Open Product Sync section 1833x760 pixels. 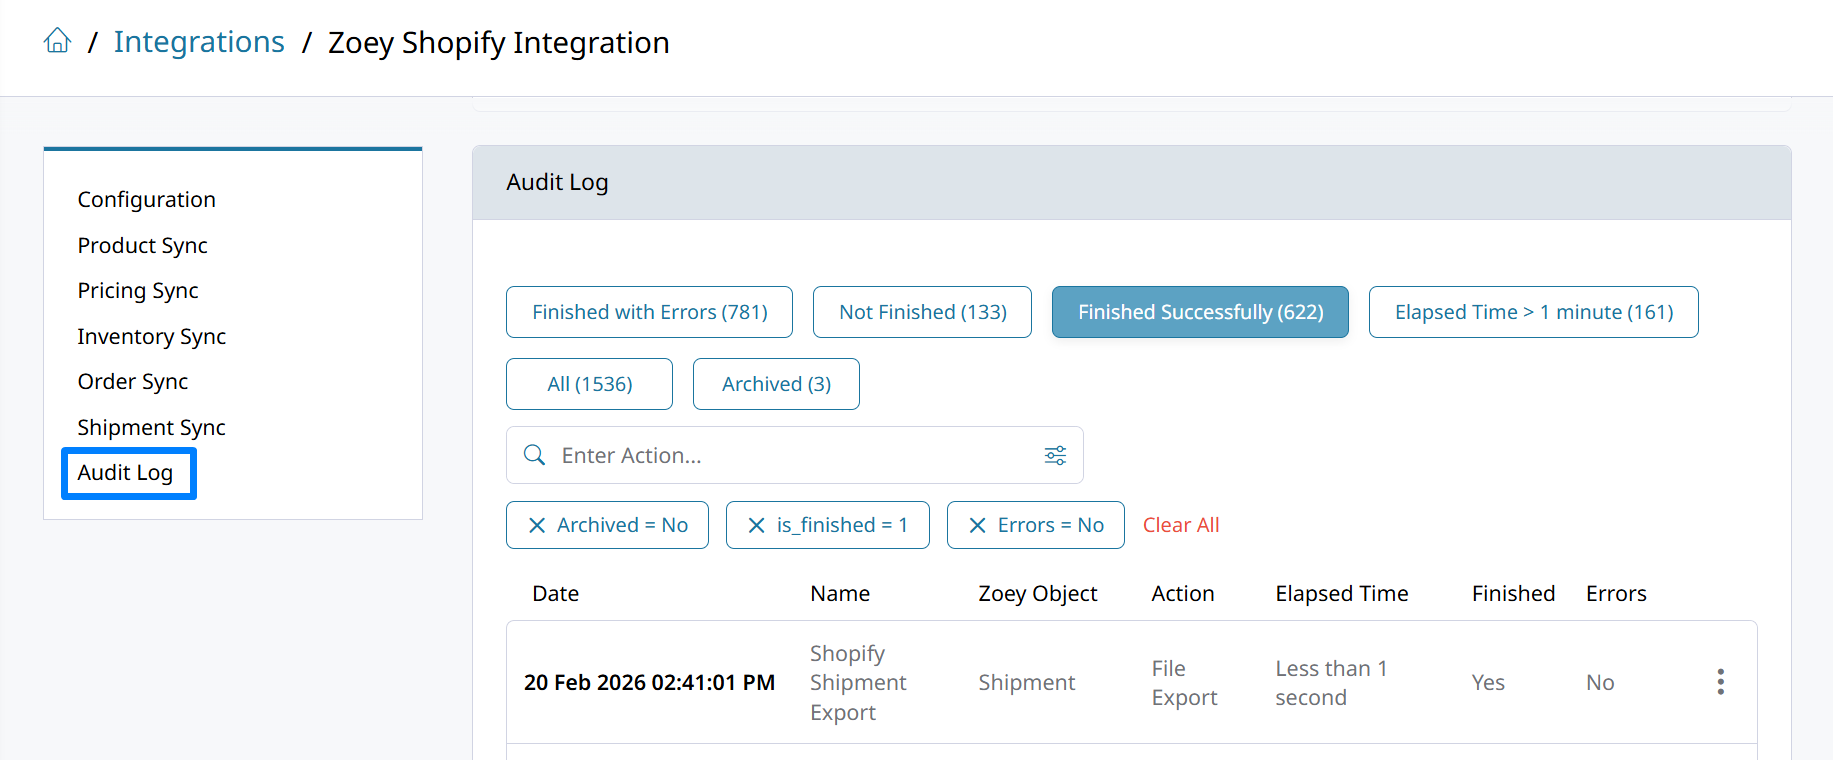coord(143,245)
